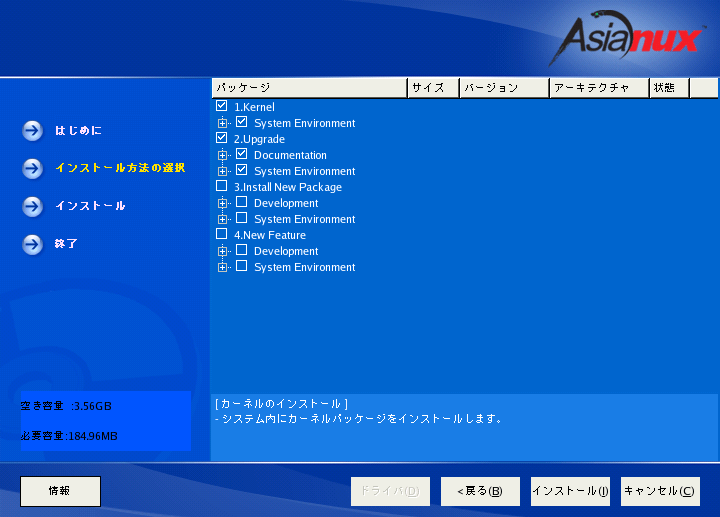
Task: Click the ドライバ(D) button
Action: [x=390, y=491]
